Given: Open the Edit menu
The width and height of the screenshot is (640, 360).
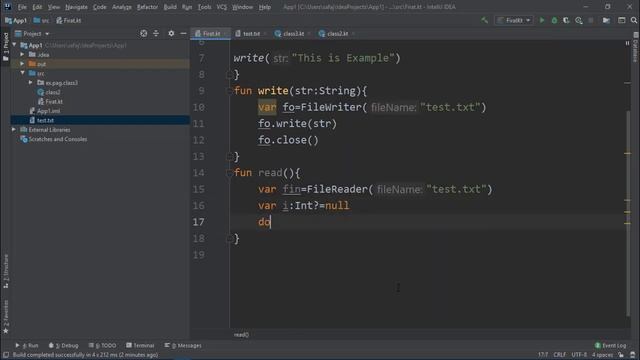Looking at the screenshot, I should click(x=37, y=7).
